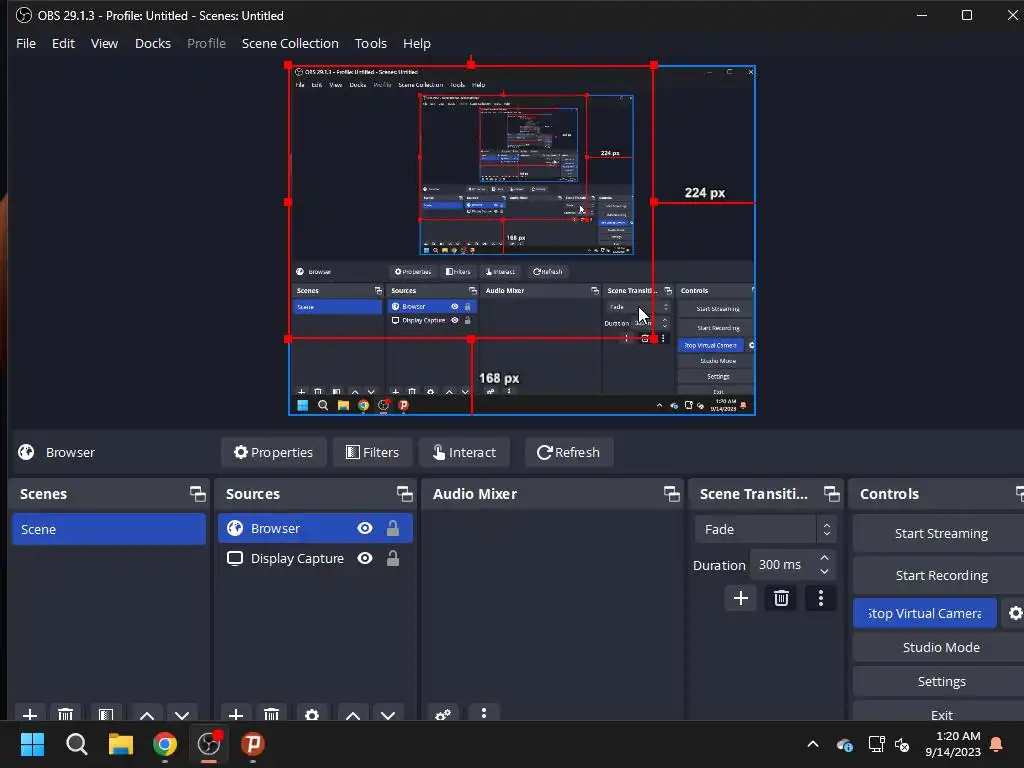The image size is (1024, 768).
Task: Click the OBS preview canvas thumbnail
Action: pos(522,240)
